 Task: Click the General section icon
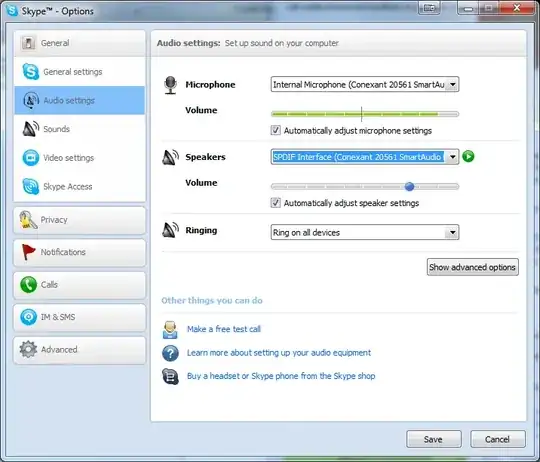pos(28,43)
